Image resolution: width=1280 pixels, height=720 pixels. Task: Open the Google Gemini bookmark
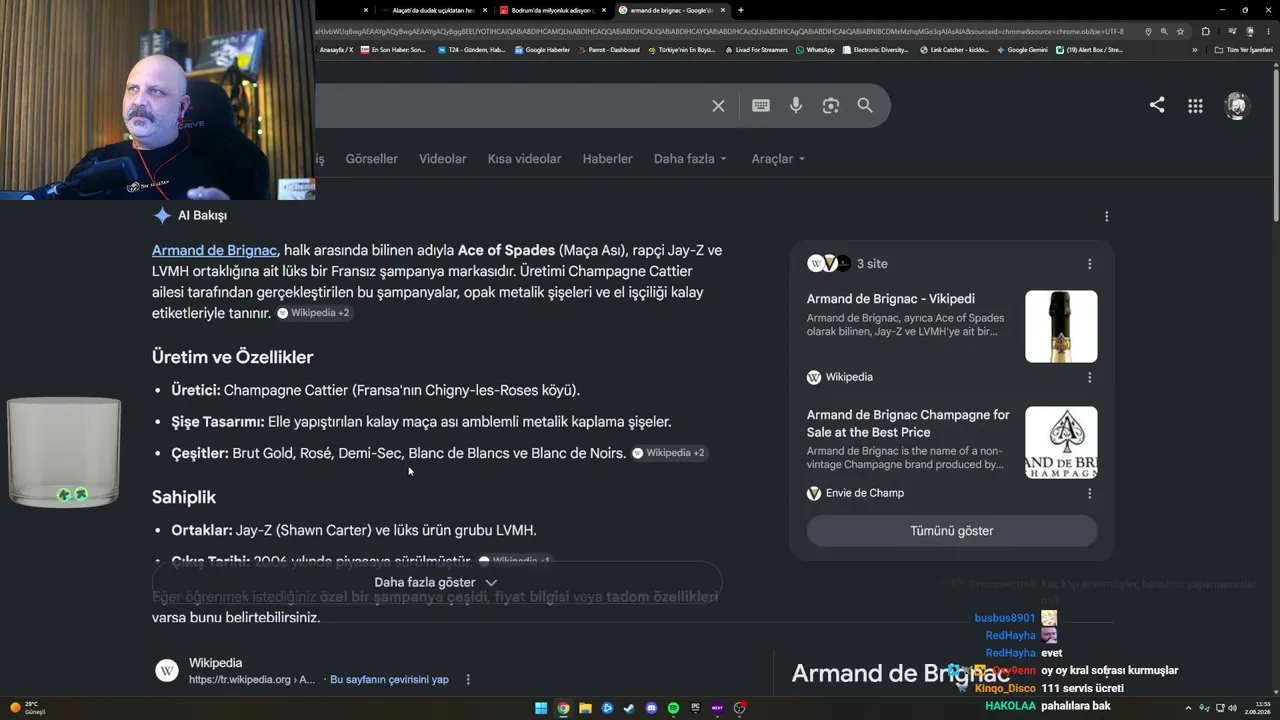1022,50
